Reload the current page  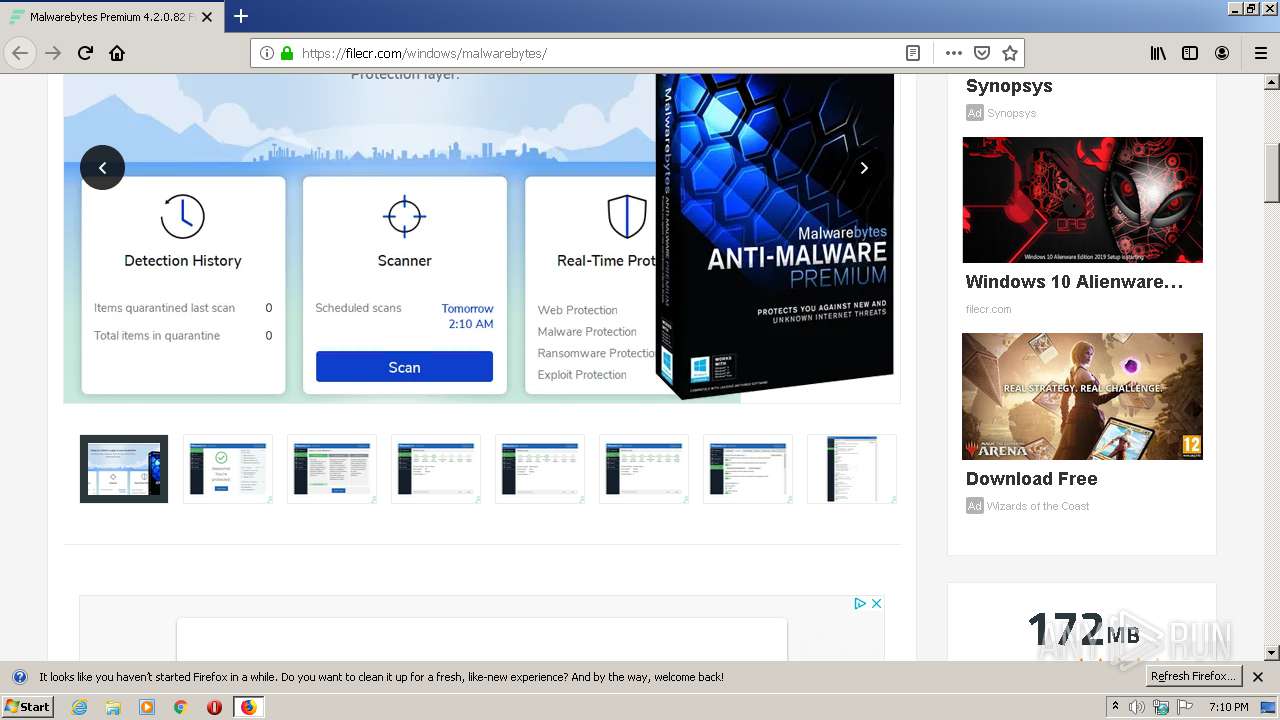(x=86, y=53)
